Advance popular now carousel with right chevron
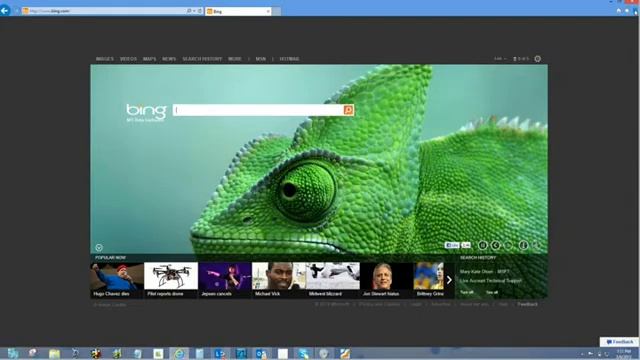The height and width of the screenshot is (360, 640). tap(449, 280)
